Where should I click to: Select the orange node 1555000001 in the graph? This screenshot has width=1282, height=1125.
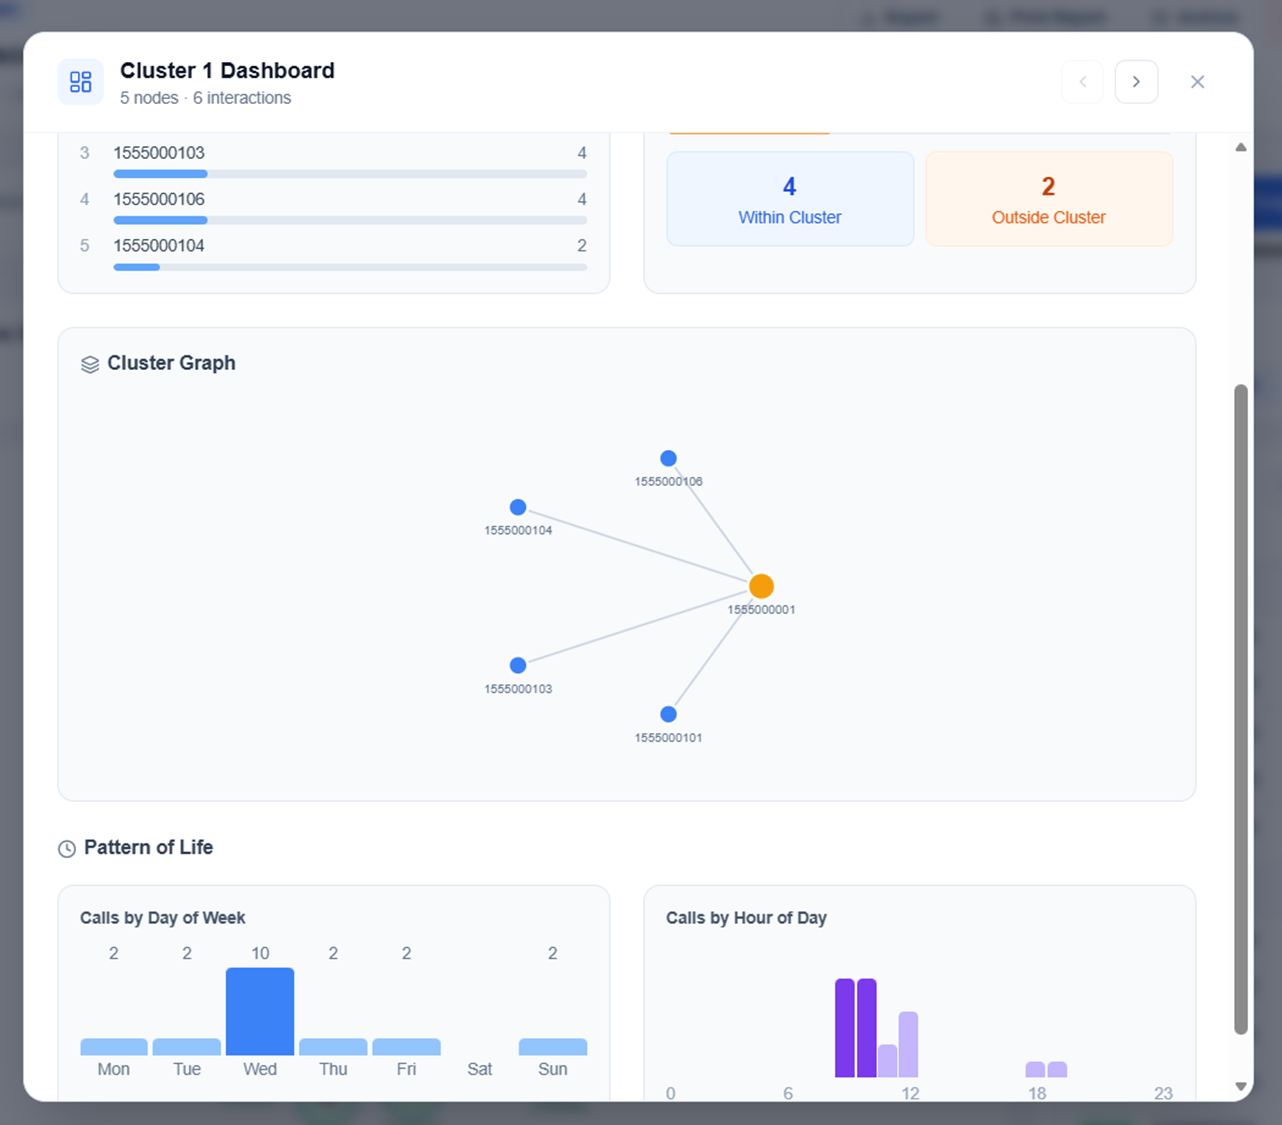click(761, 586)
